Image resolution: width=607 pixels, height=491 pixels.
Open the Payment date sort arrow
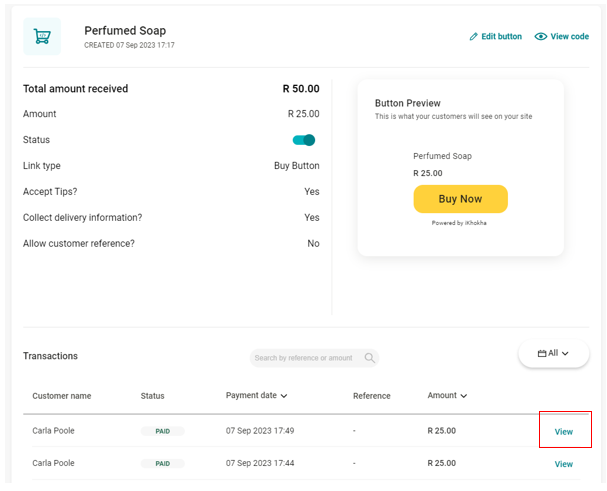[284, 396]
